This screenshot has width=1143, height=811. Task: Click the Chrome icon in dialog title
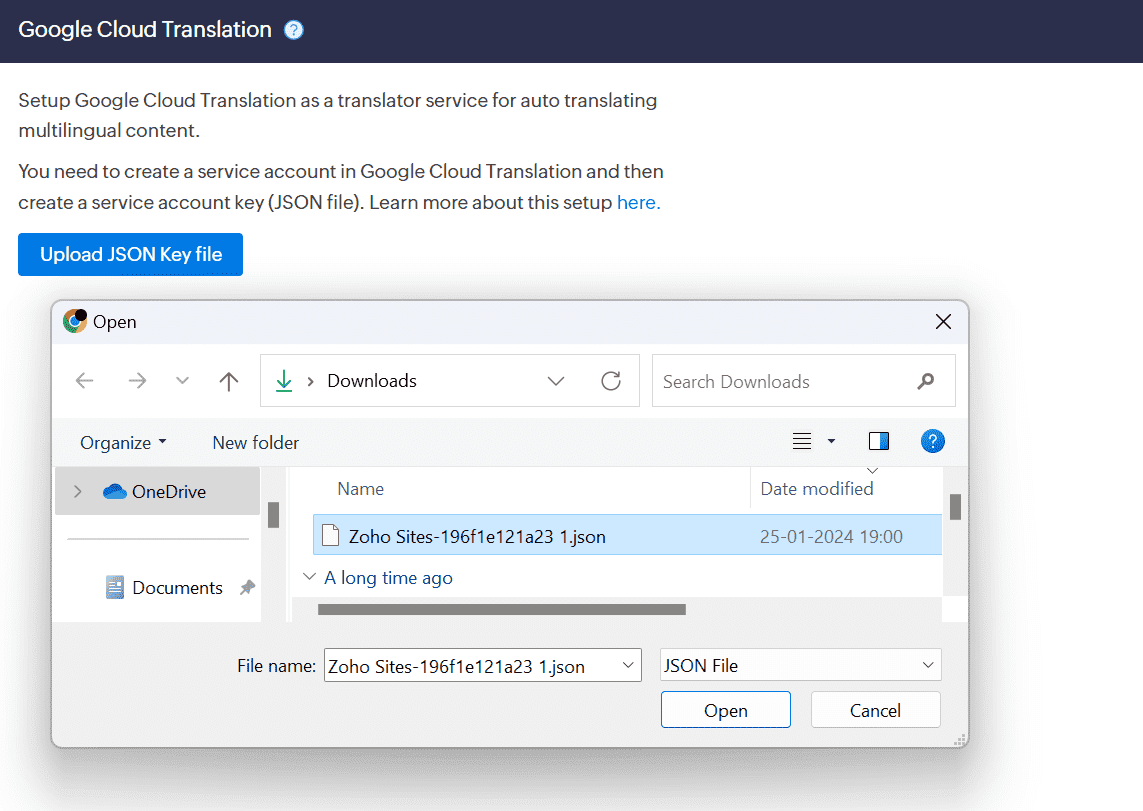74,321
